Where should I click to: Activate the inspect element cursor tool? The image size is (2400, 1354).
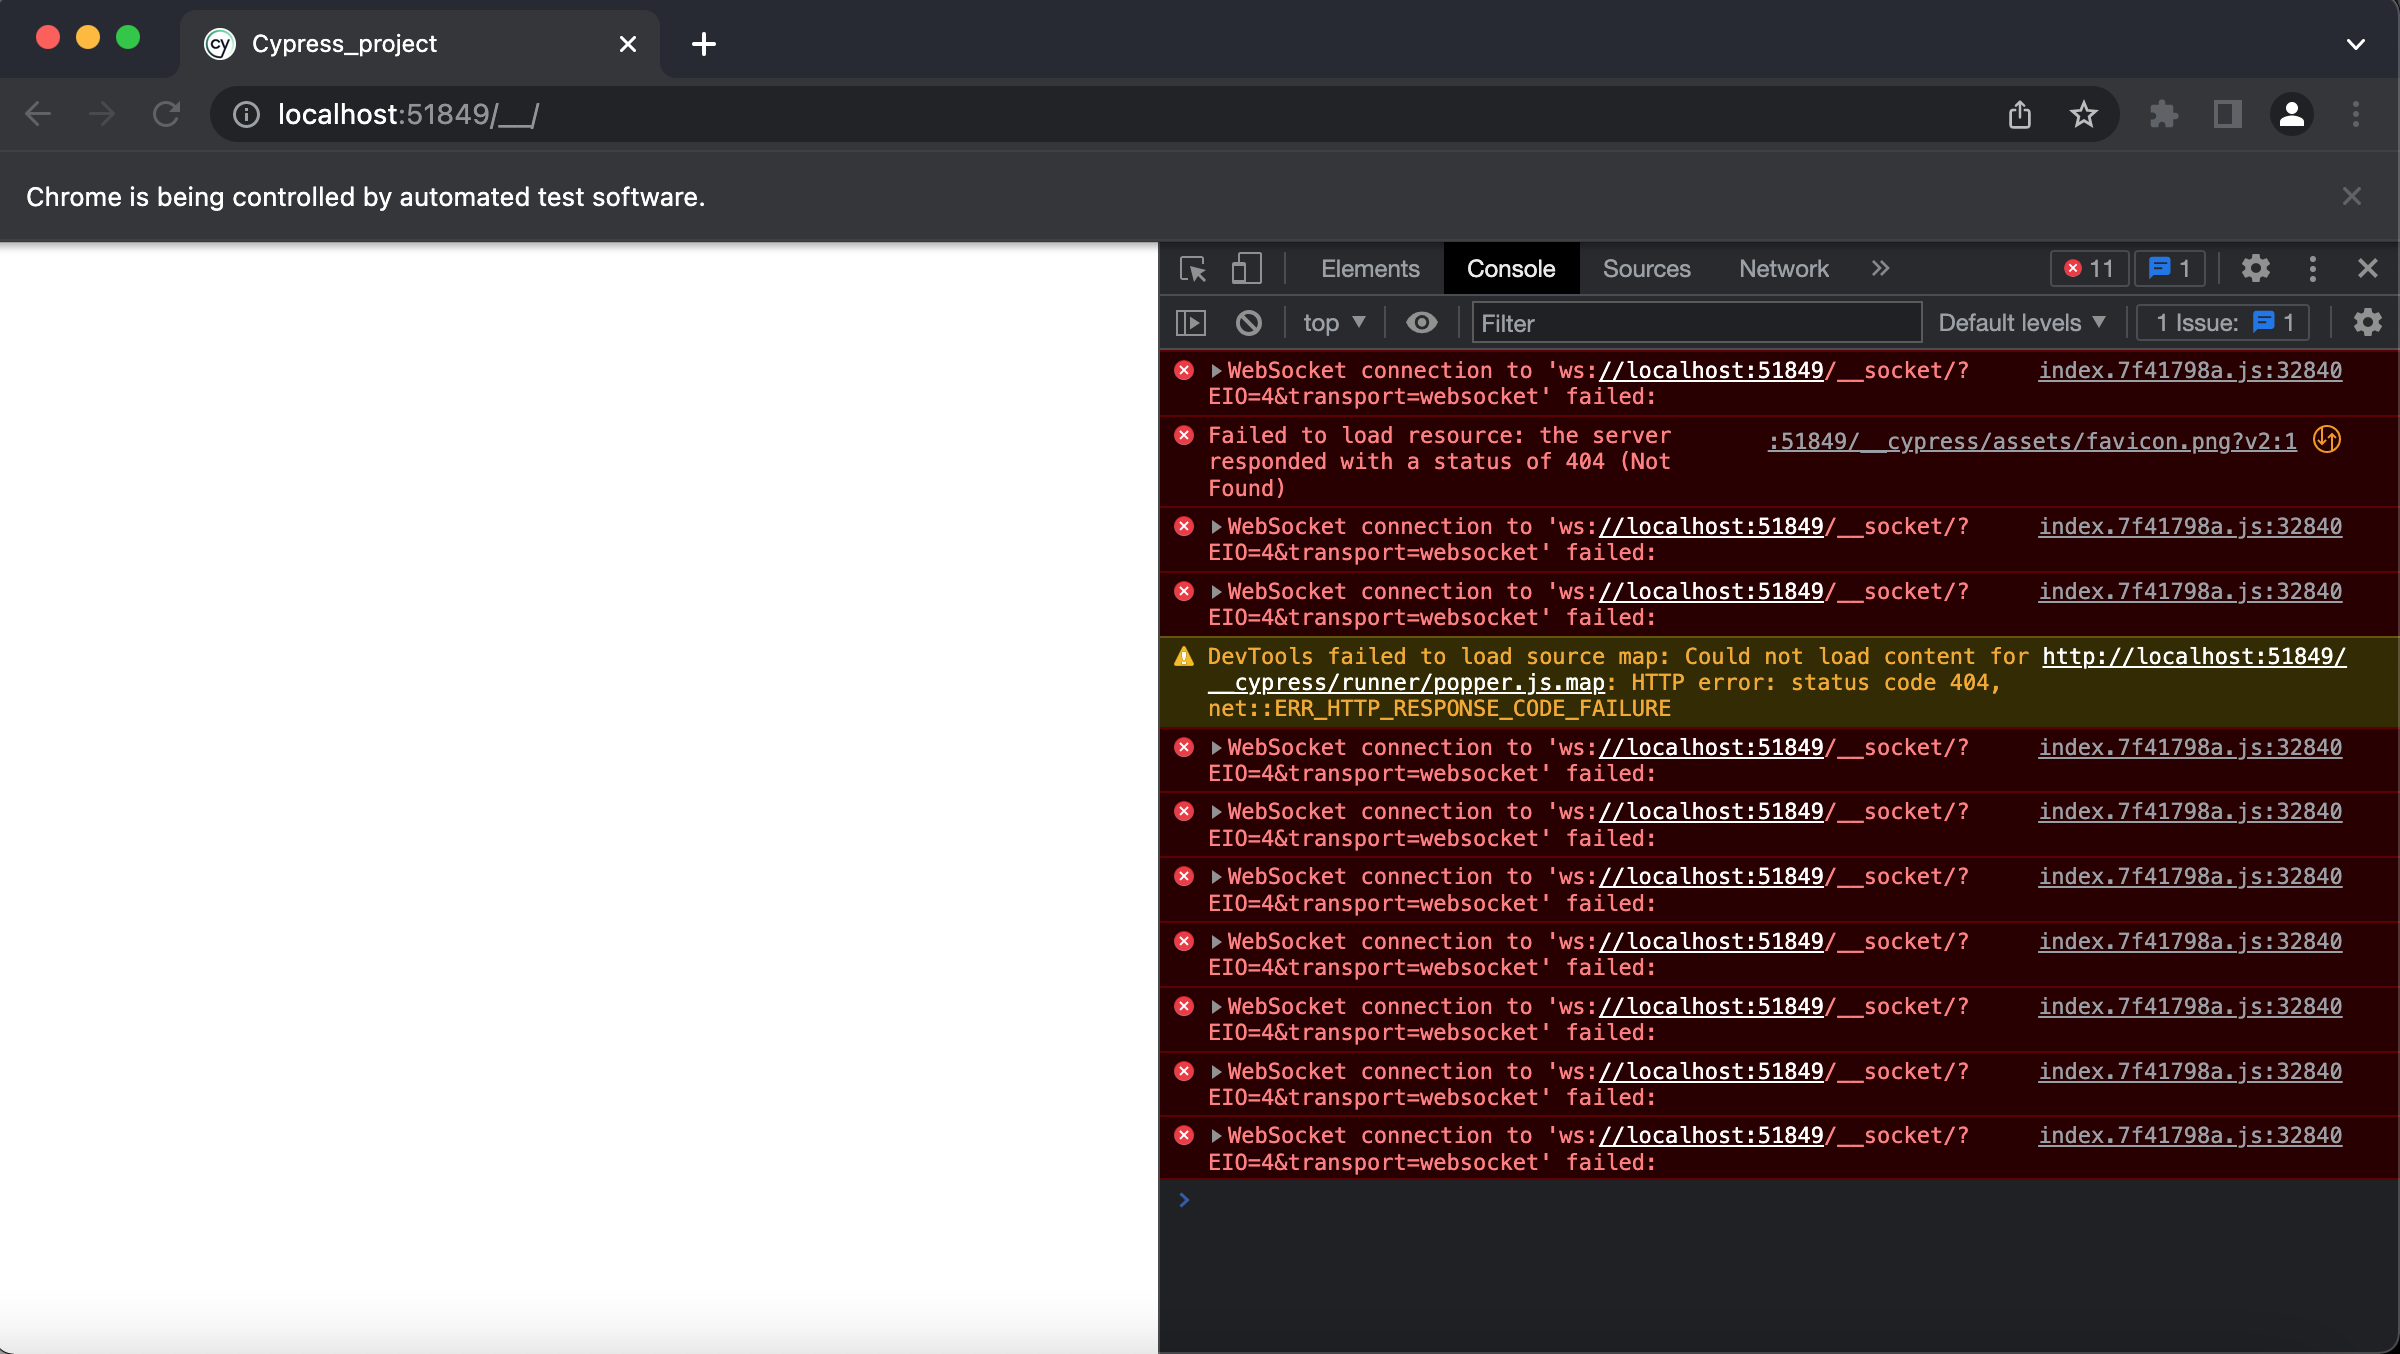[1192, 270]
